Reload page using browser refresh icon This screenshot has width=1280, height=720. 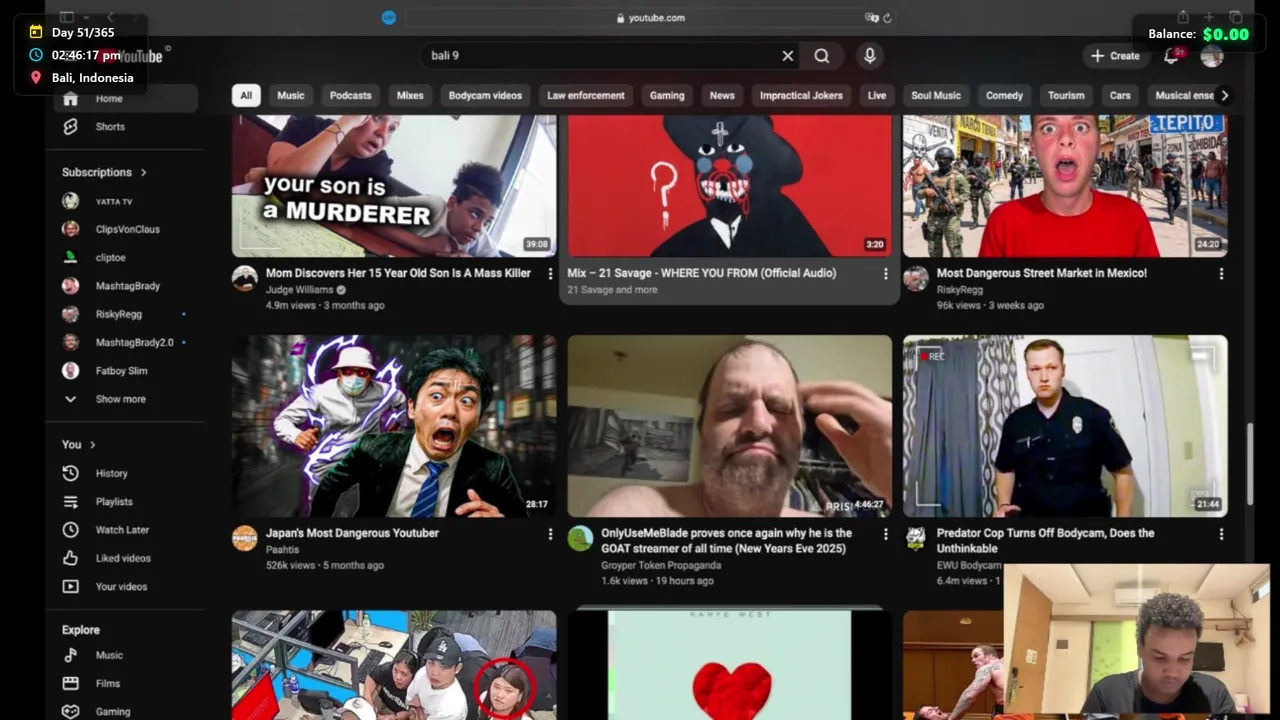[x=887, y=18]
